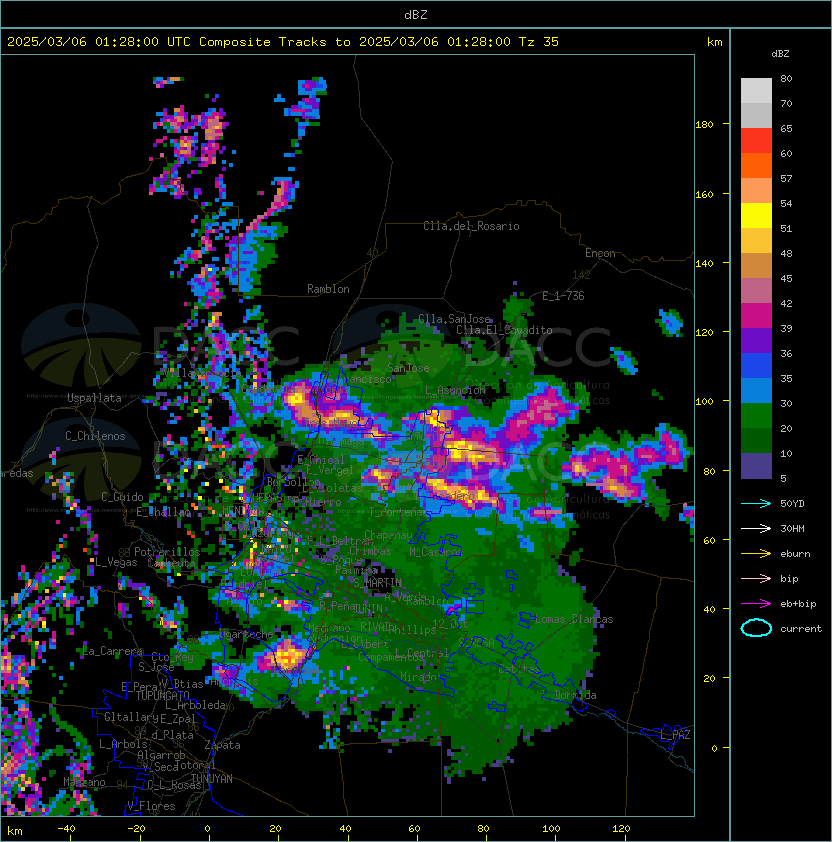Viewport: 832px width, 842px height.
Task: Pick the mauve 42–45 dBZ legend band
Action: pos(756,291)
